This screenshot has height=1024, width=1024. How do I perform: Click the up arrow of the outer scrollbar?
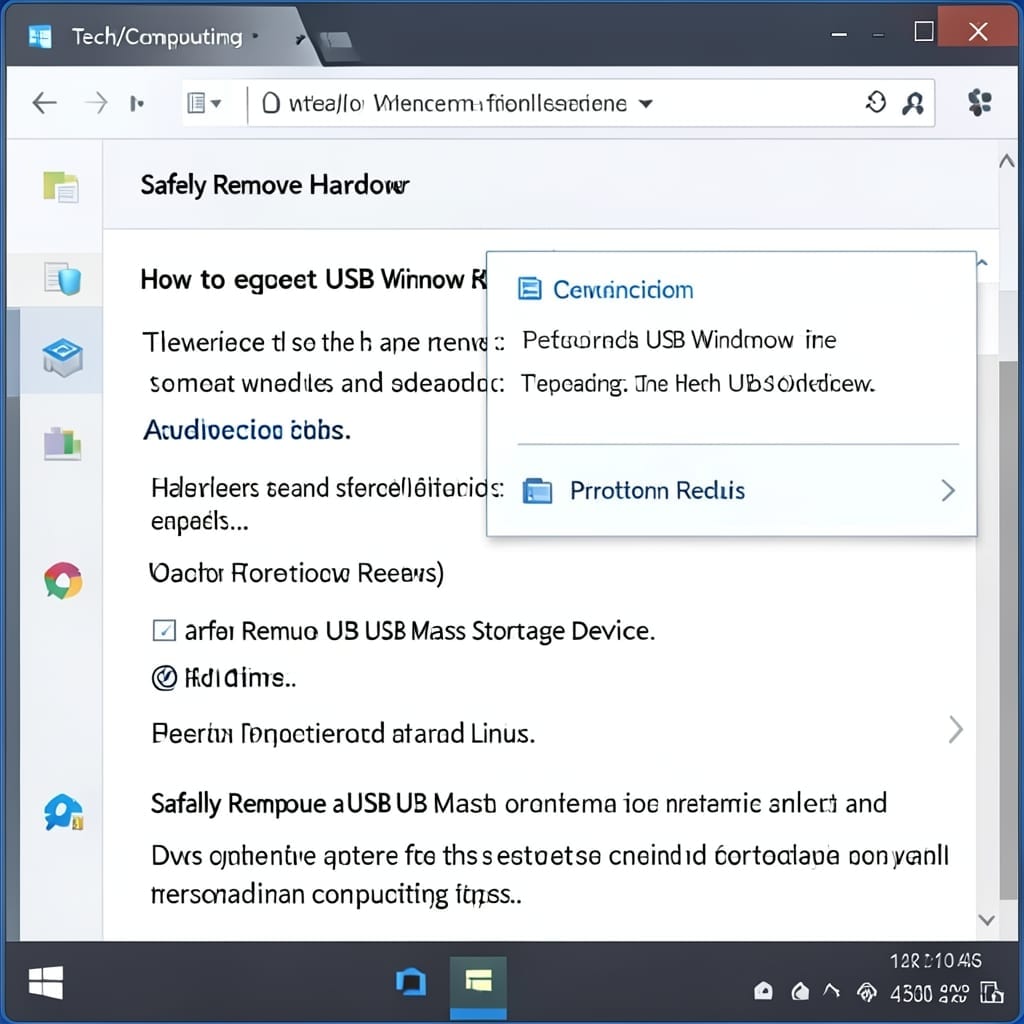click(1007, 161)
